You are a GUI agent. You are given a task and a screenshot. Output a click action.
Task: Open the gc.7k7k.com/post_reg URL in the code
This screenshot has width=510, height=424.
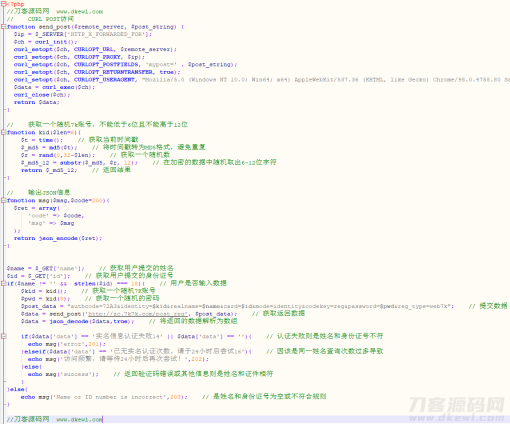[138, 314]
